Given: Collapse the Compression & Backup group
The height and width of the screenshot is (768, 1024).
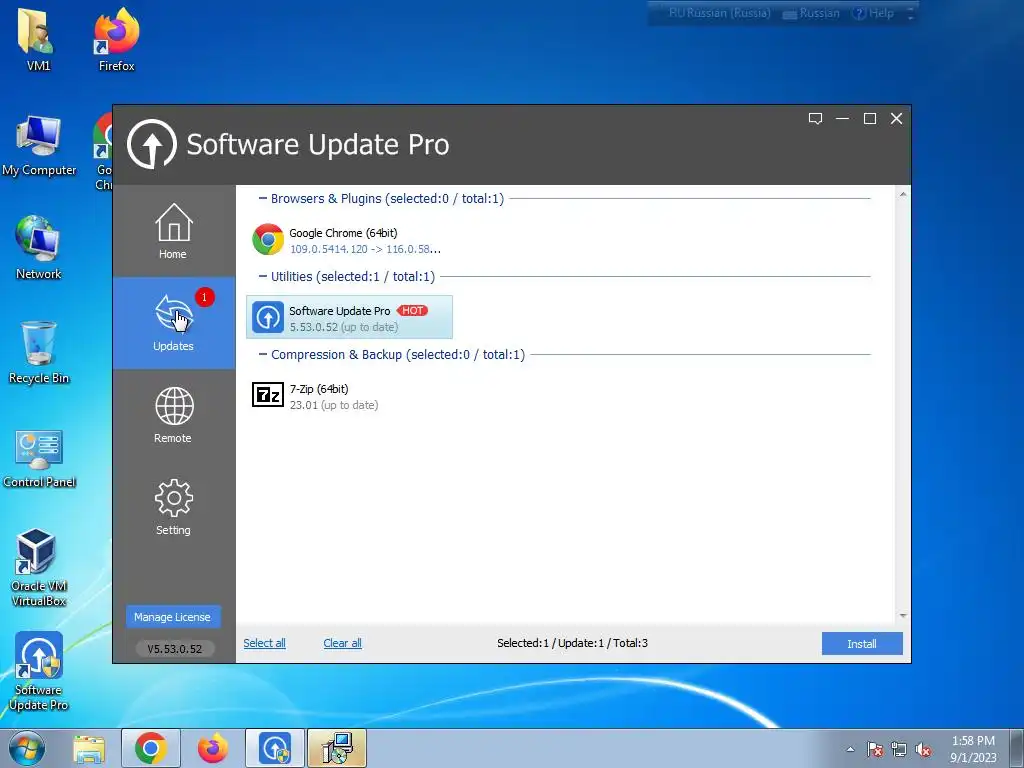Looking at the screenshot, I should pos(263,355).
